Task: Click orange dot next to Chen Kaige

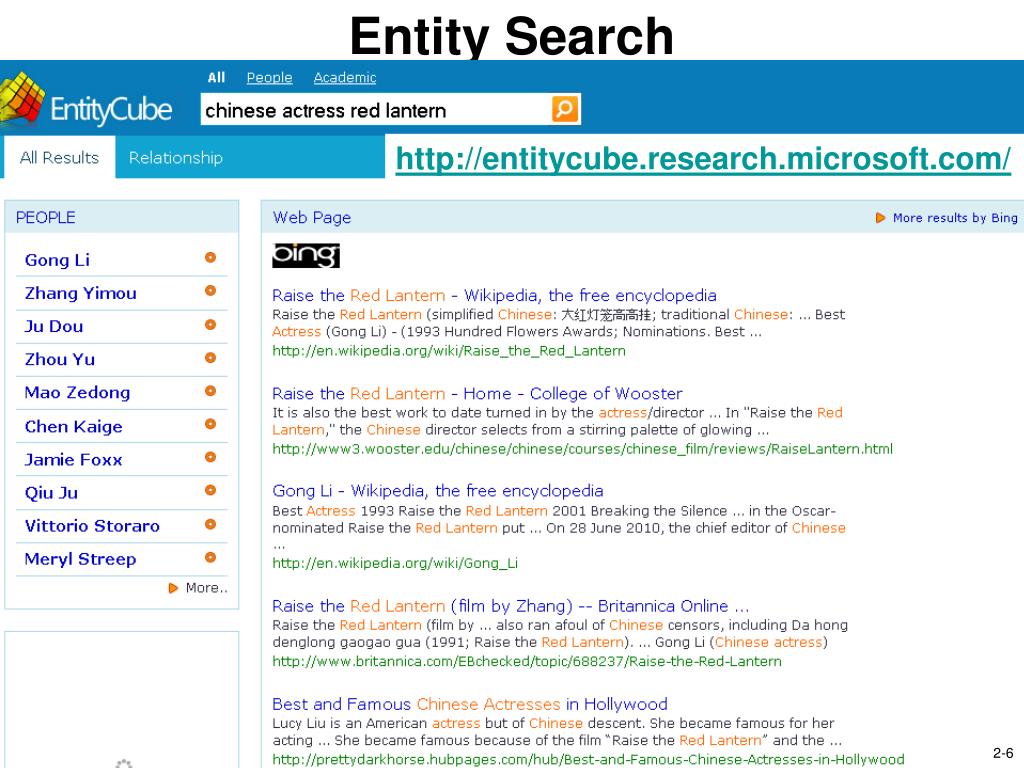Action: [210, 424]
